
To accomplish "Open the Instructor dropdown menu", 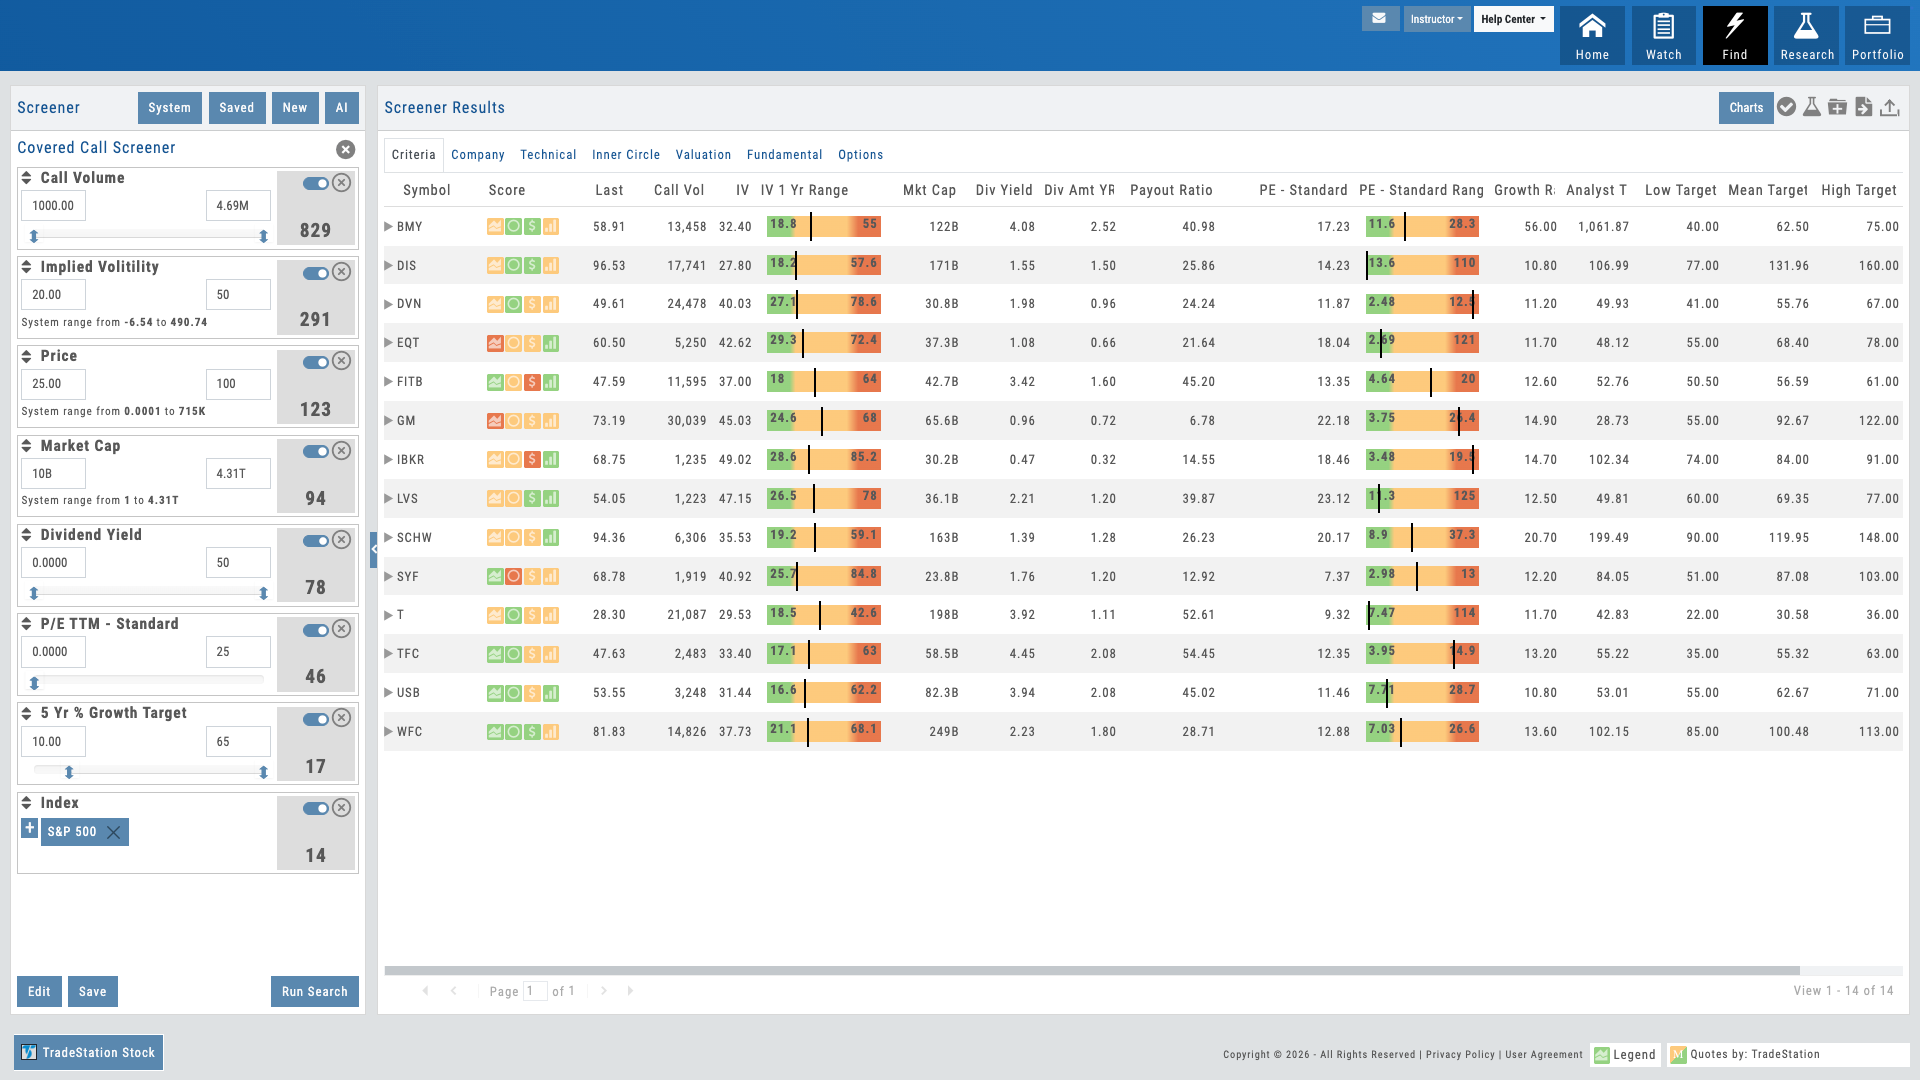I will click(1437, 18).
